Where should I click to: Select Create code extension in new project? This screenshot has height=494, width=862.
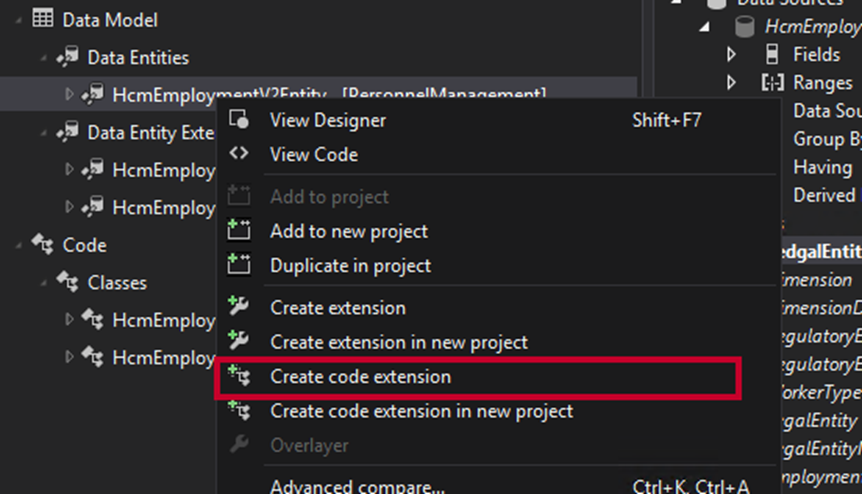tap(421, 411)
